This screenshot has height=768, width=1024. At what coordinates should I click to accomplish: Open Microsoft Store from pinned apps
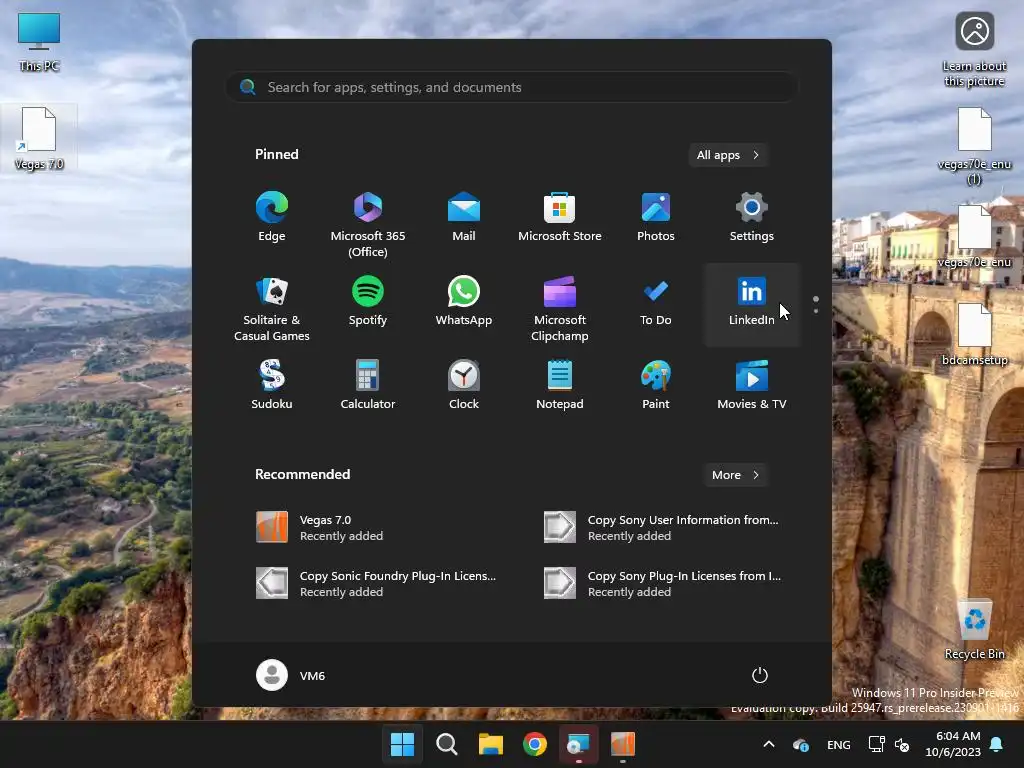click(x=560, y=217)
